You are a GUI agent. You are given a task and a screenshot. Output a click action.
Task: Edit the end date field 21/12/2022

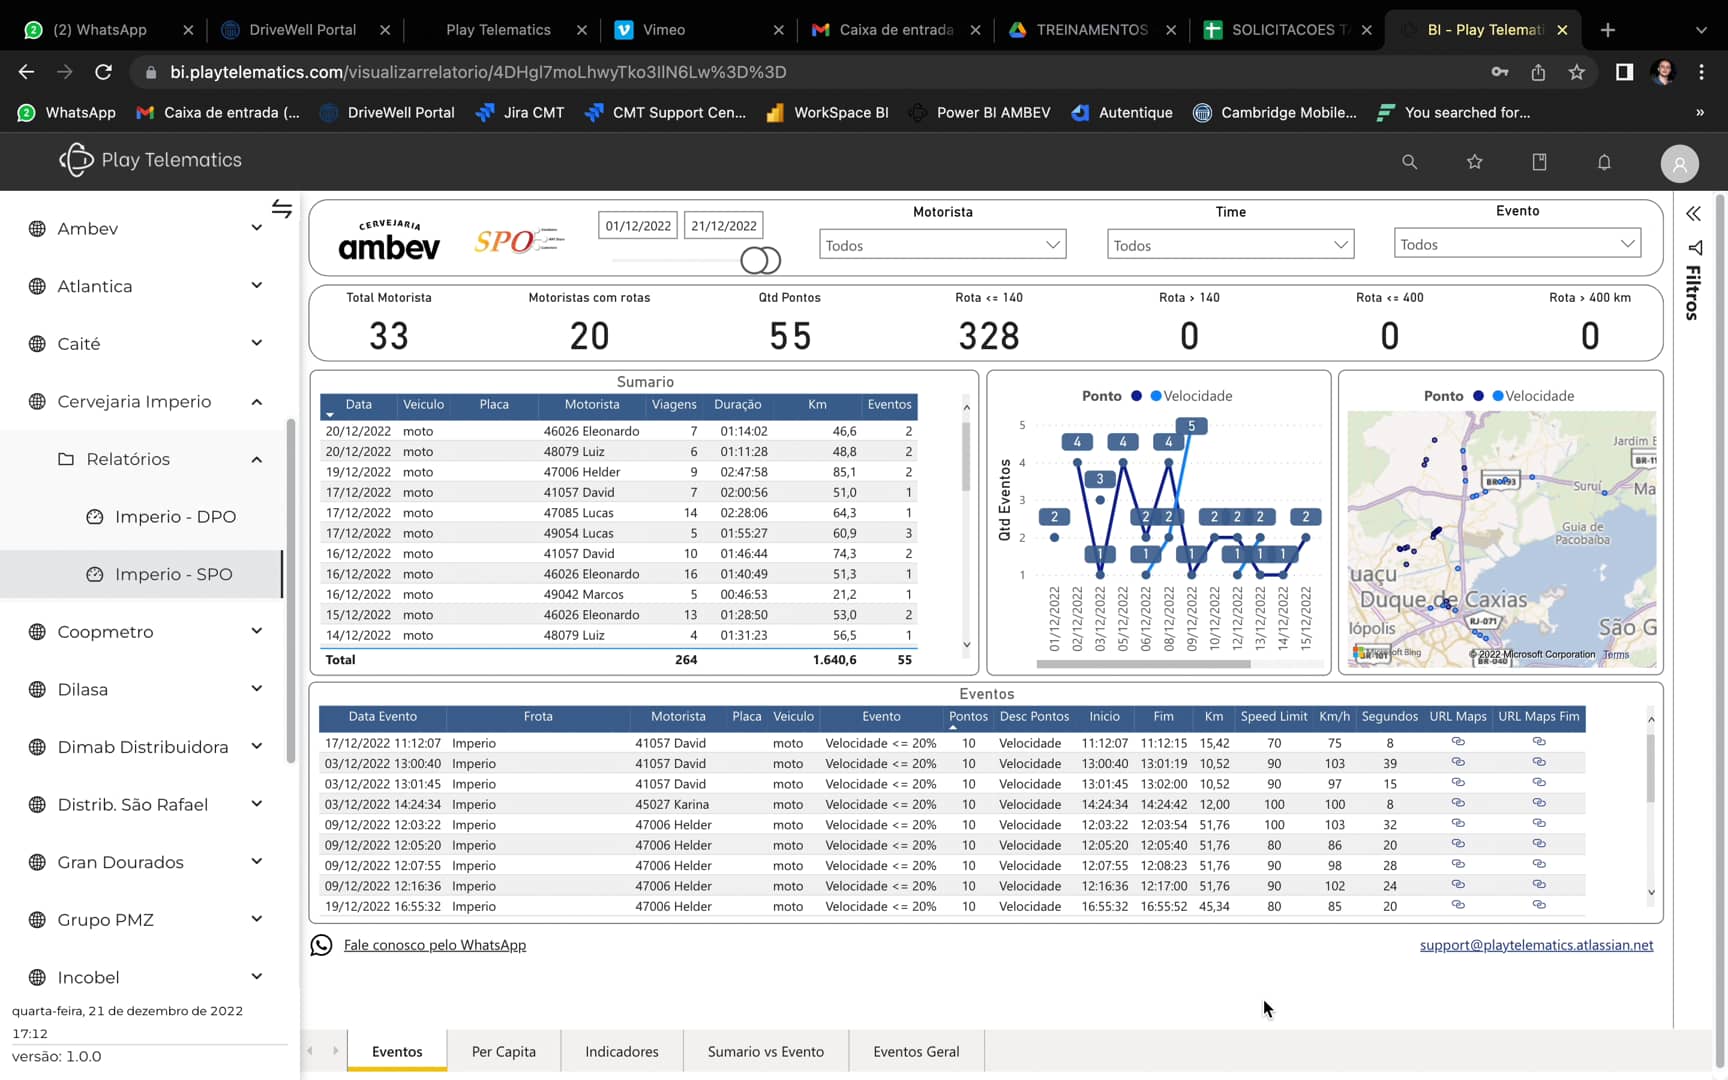pyautogui.click(x=724, y=226)
